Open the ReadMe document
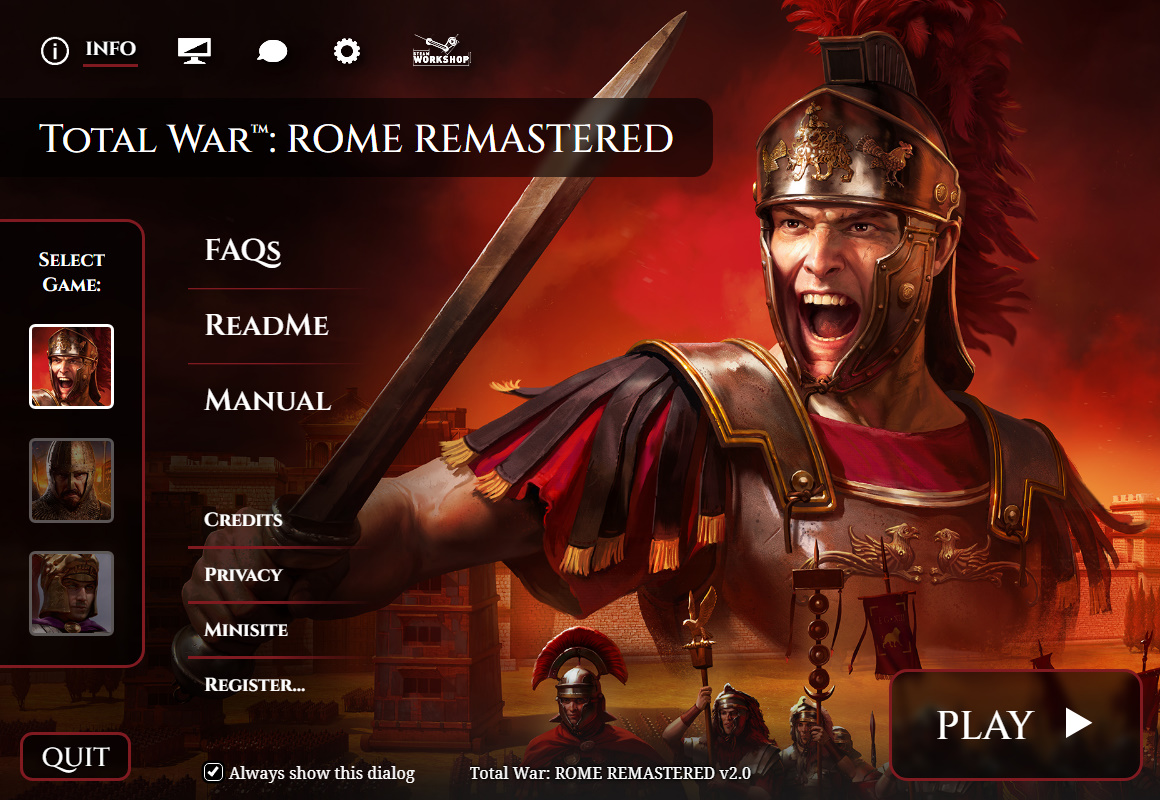The width and height of the screenshot is (1160, 800). pyautogui.click(x=266, y=326)
